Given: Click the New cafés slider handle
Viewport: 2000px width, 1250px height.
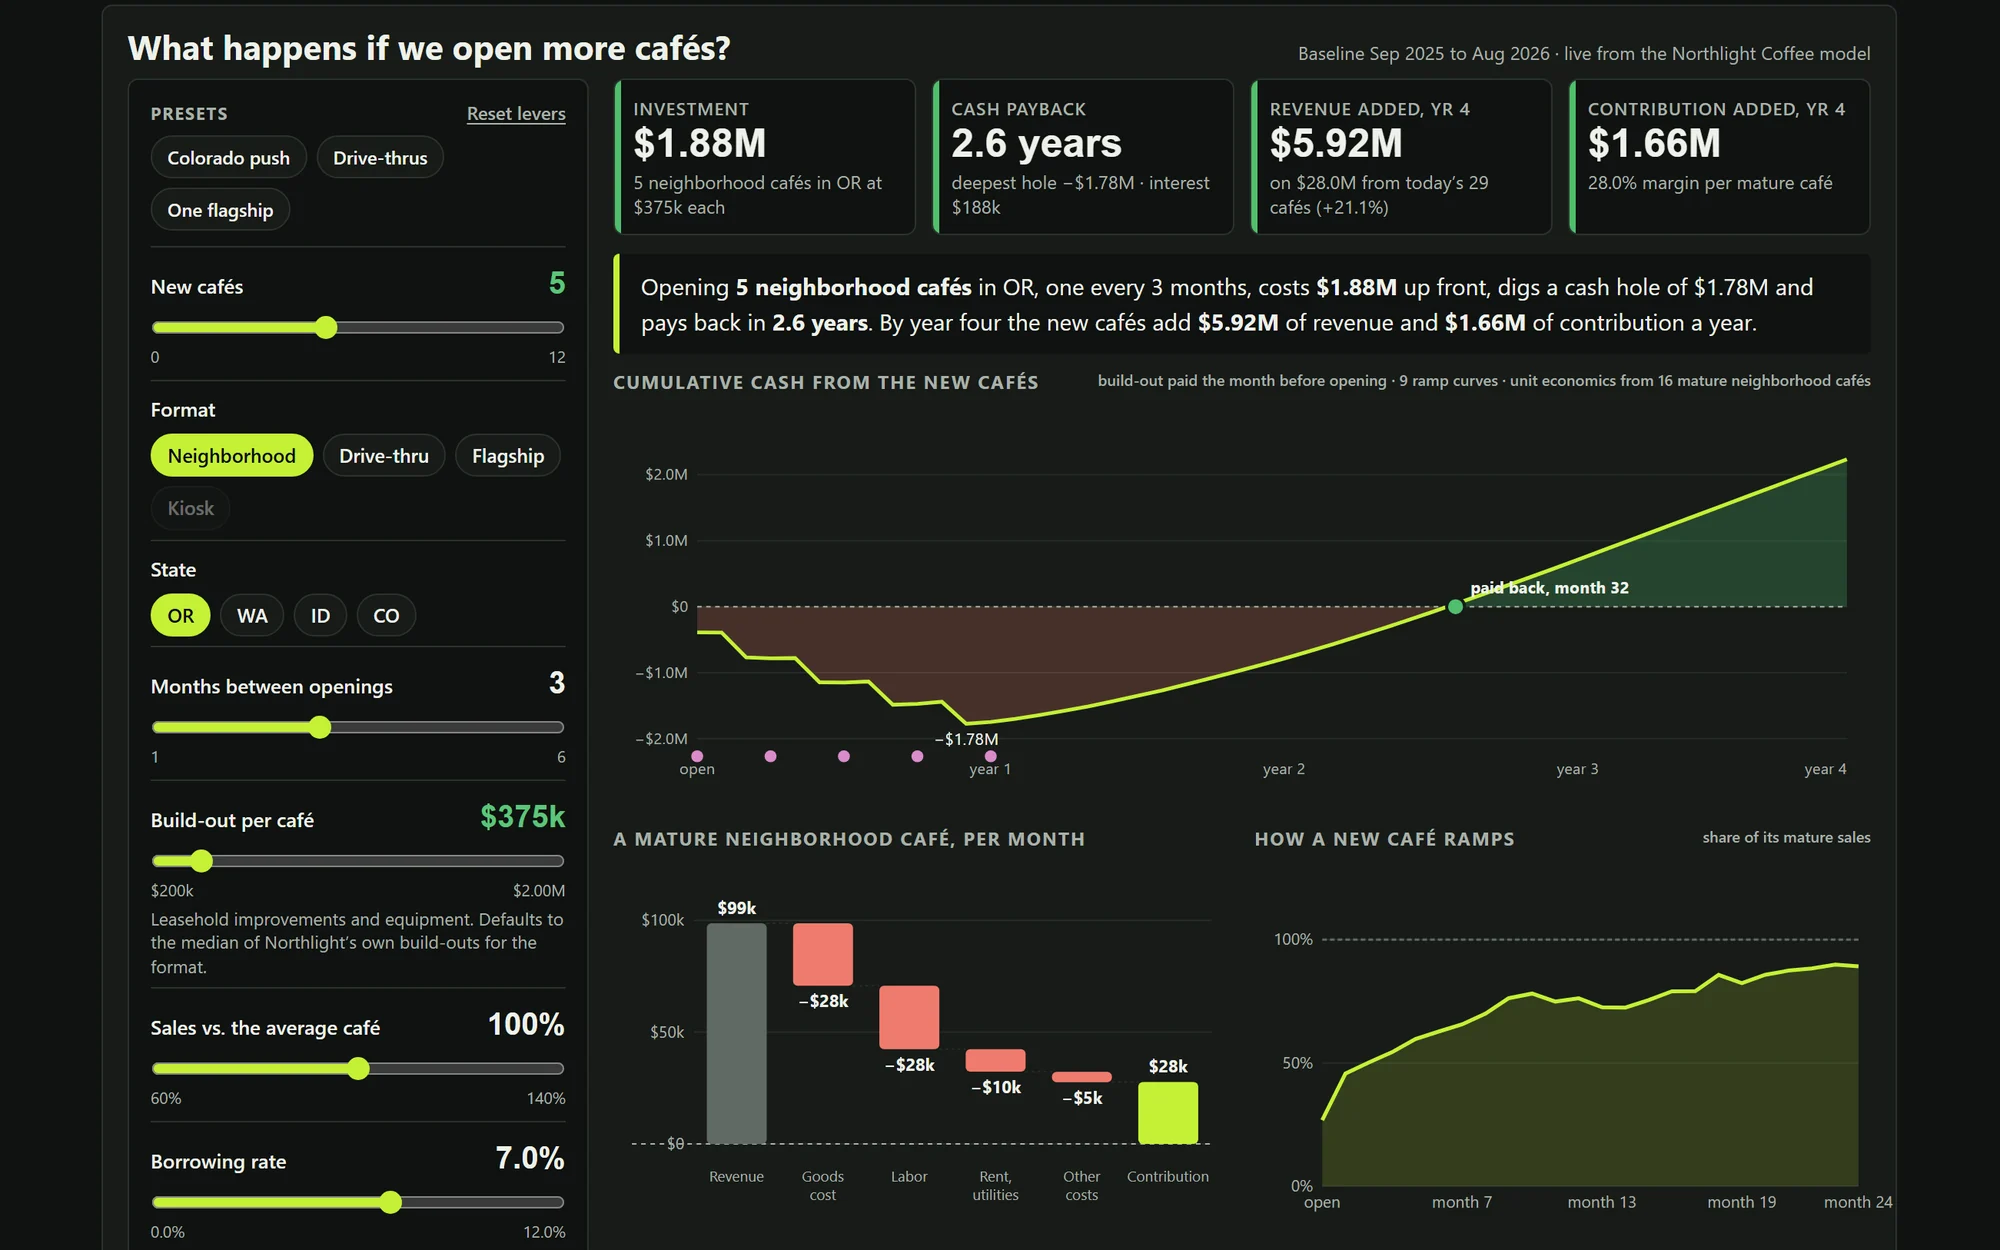Looking at the screenshot, I should 326,327.
